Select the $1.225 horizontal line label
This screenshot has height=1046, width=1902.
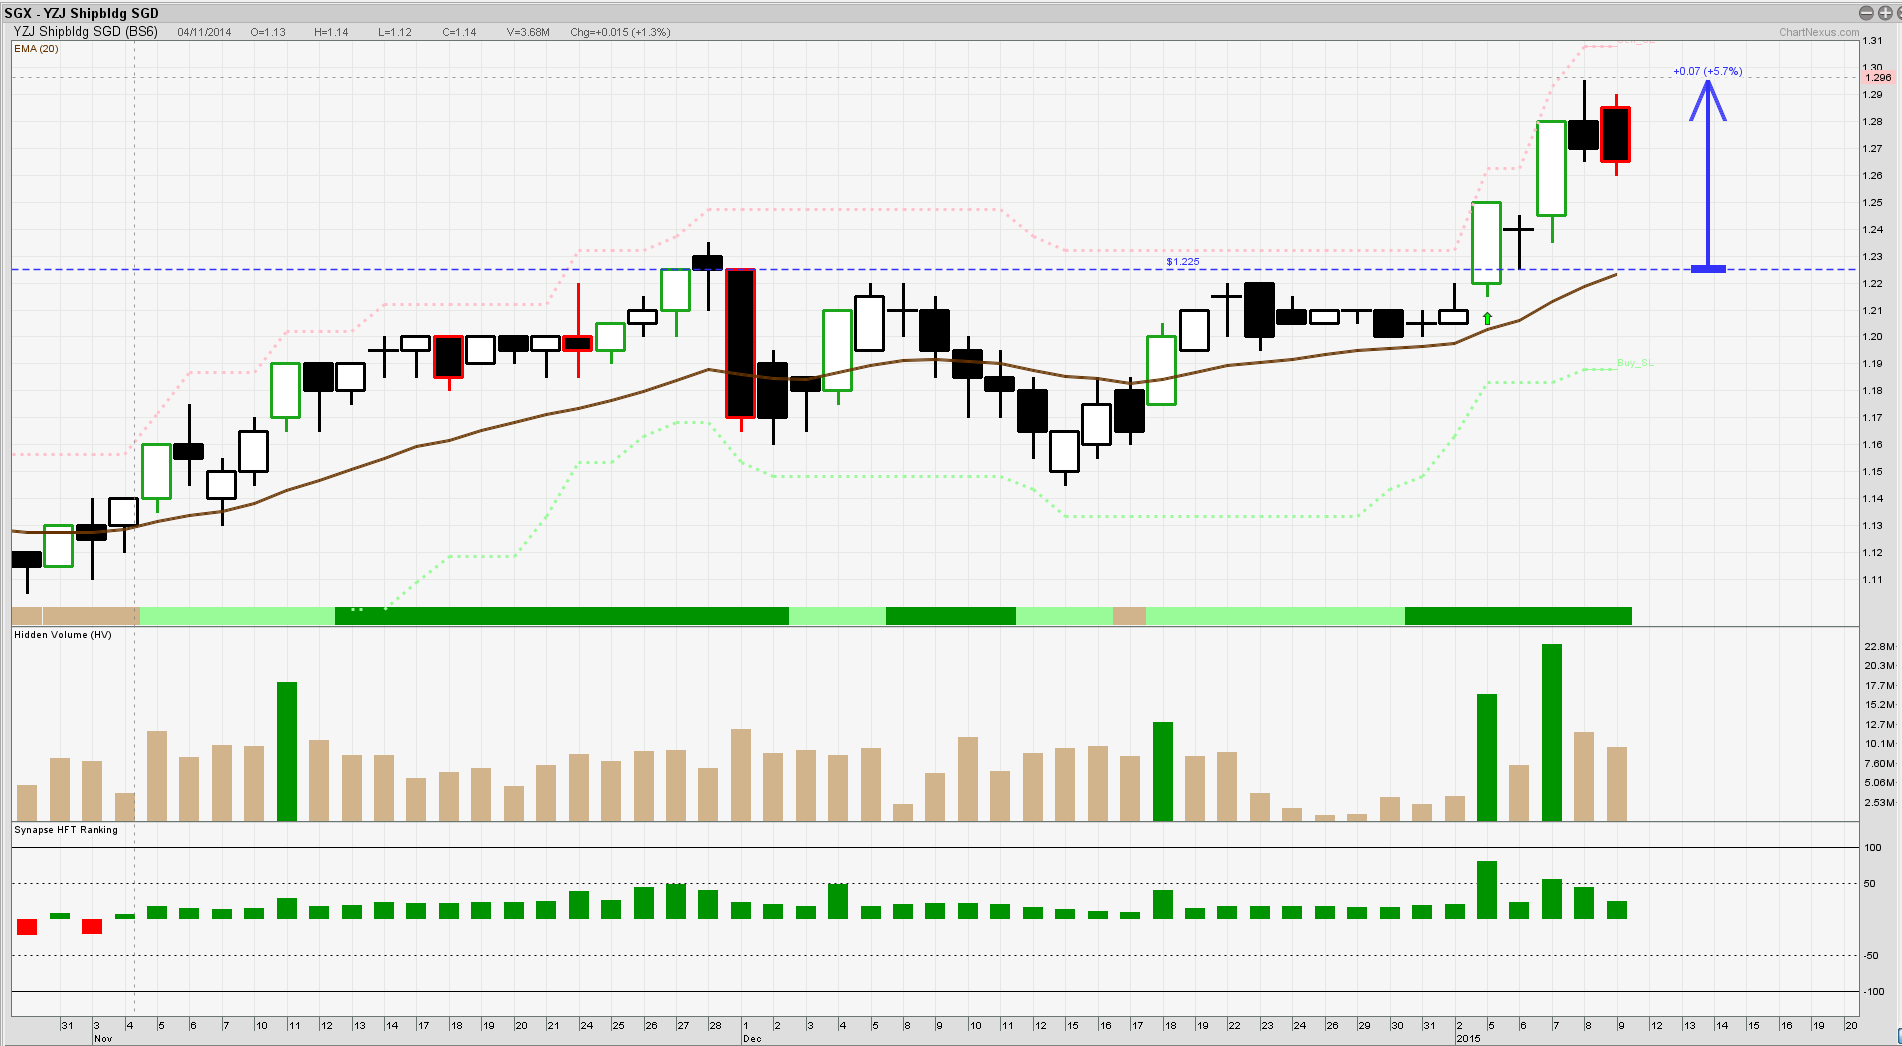[x=1182, y=262]
